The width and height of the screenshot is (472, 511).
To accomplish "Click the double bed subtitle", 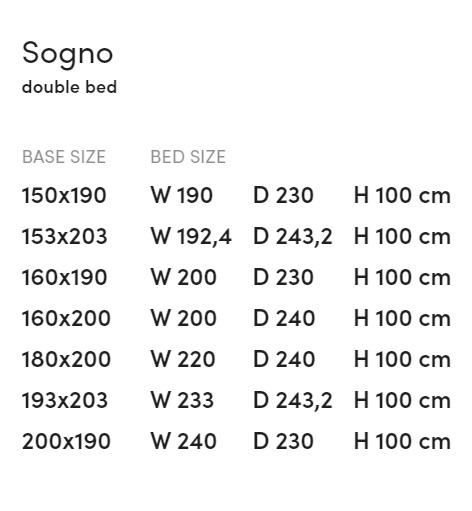I will [x=69, y=87].
